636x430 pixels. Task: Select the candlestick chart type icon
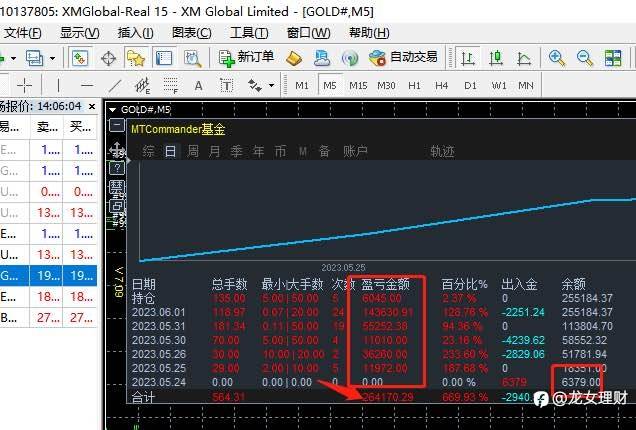point(496,58)
